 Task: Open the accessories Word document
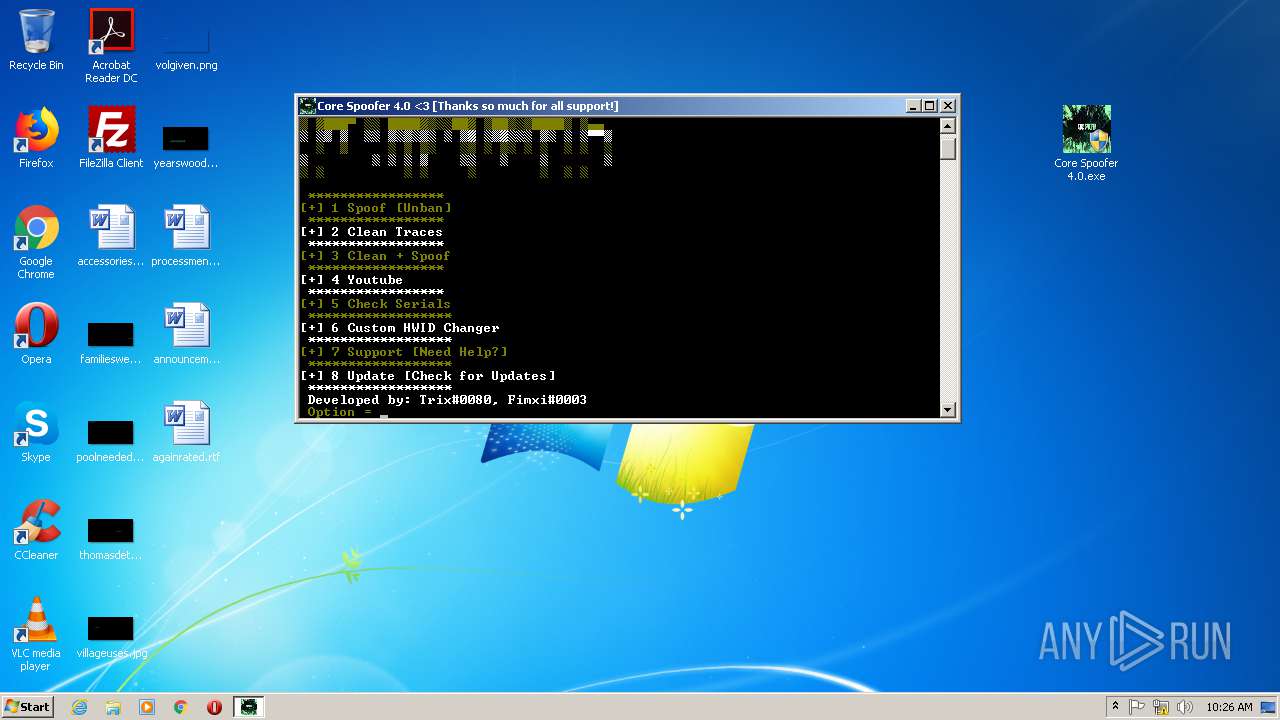[111, 236]
